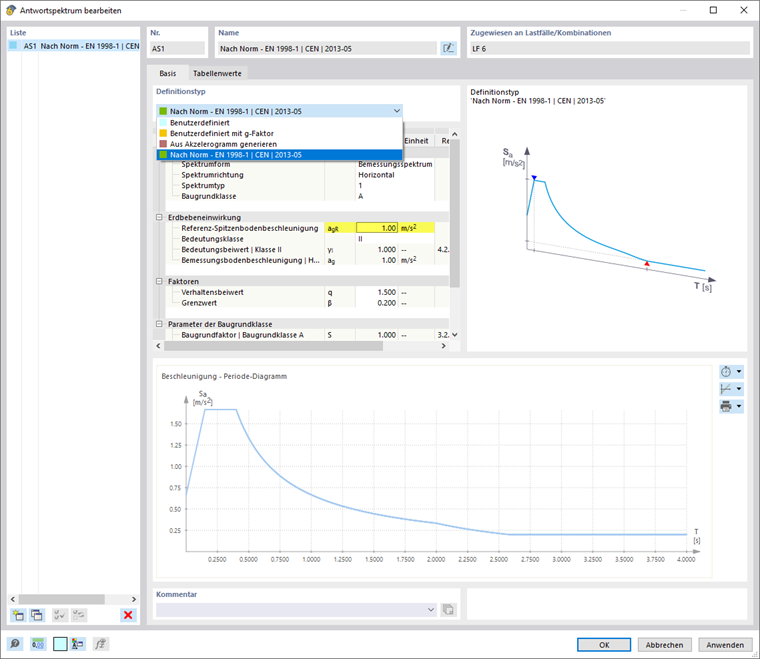
Task: Open the units and decimals icon
Action: [x=38, y=644]
